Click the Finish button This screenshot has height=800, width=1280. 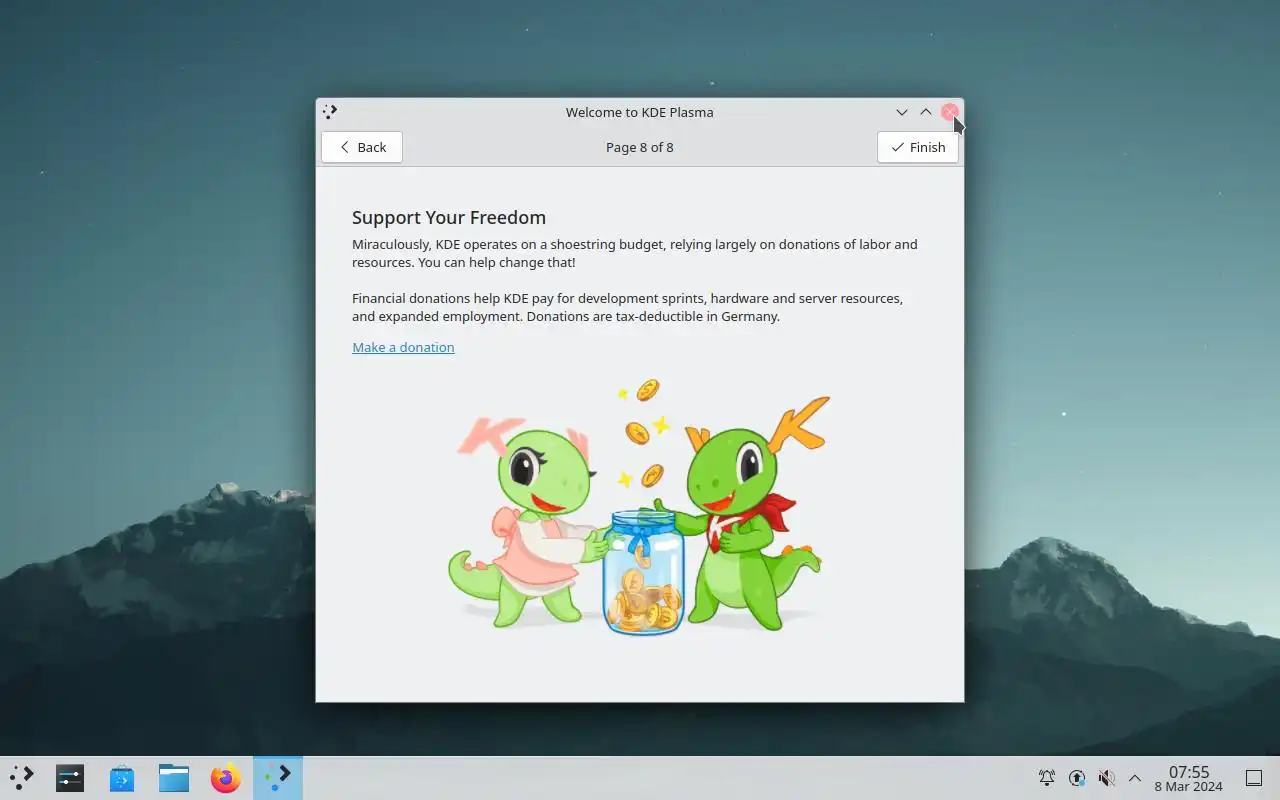coord(918,147)
